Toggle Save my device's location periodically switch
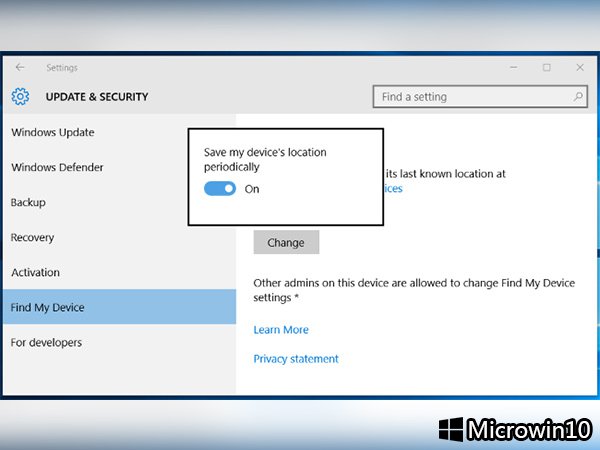Image resolution: width=600 pixels, height=450 pixels. coord(220,189)
